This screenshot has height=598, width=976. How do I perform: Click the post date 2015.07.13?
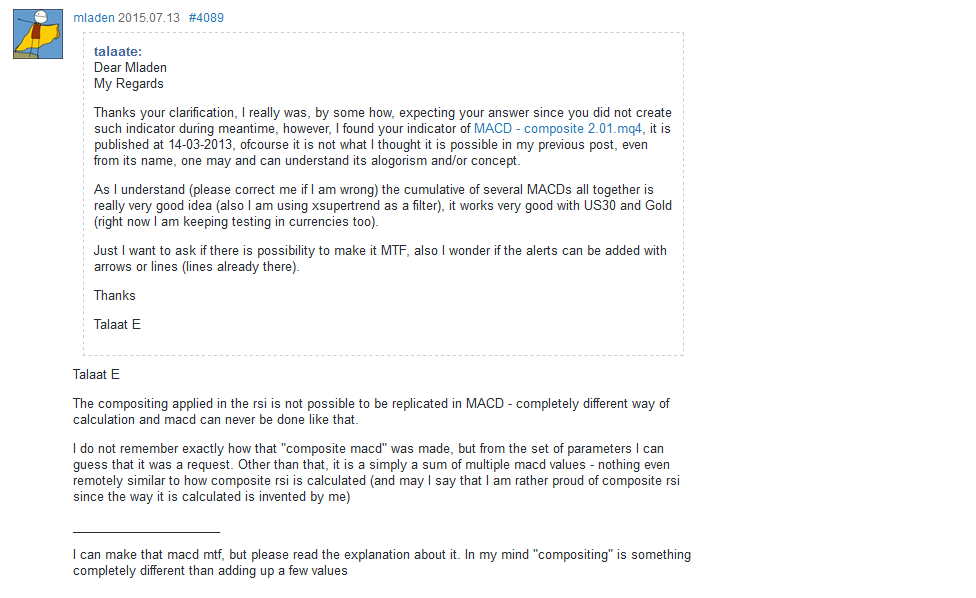[149, 18]
